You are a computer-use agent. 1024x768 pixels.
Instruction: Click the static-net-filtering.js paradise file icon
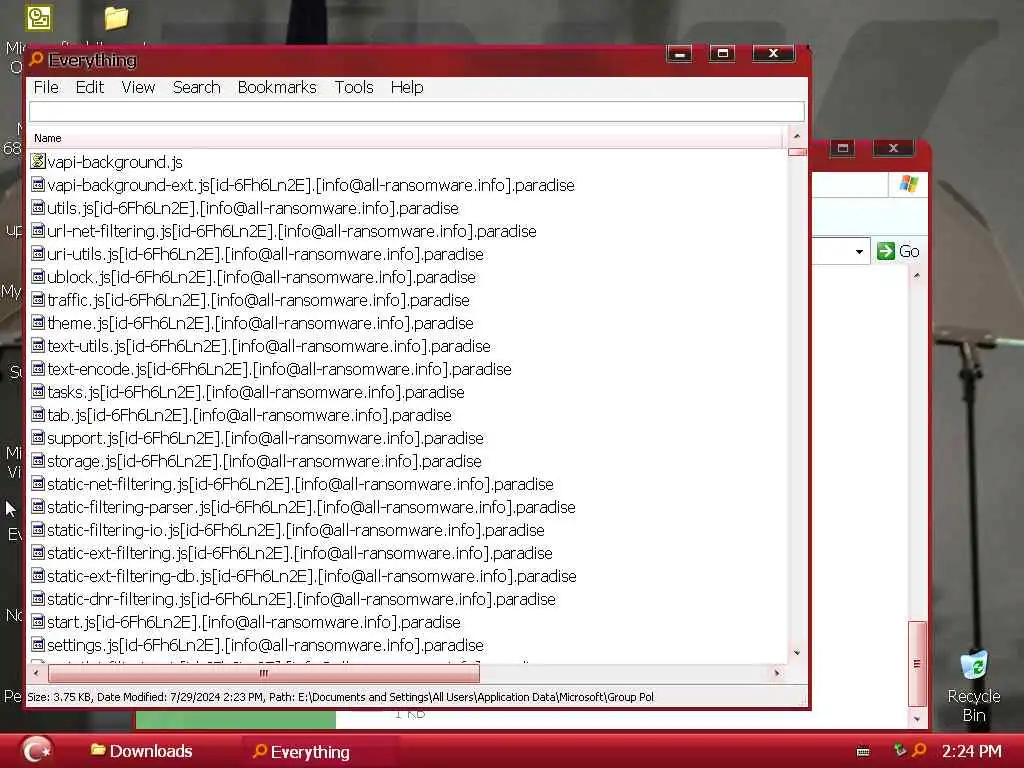(x=38, y=484)
